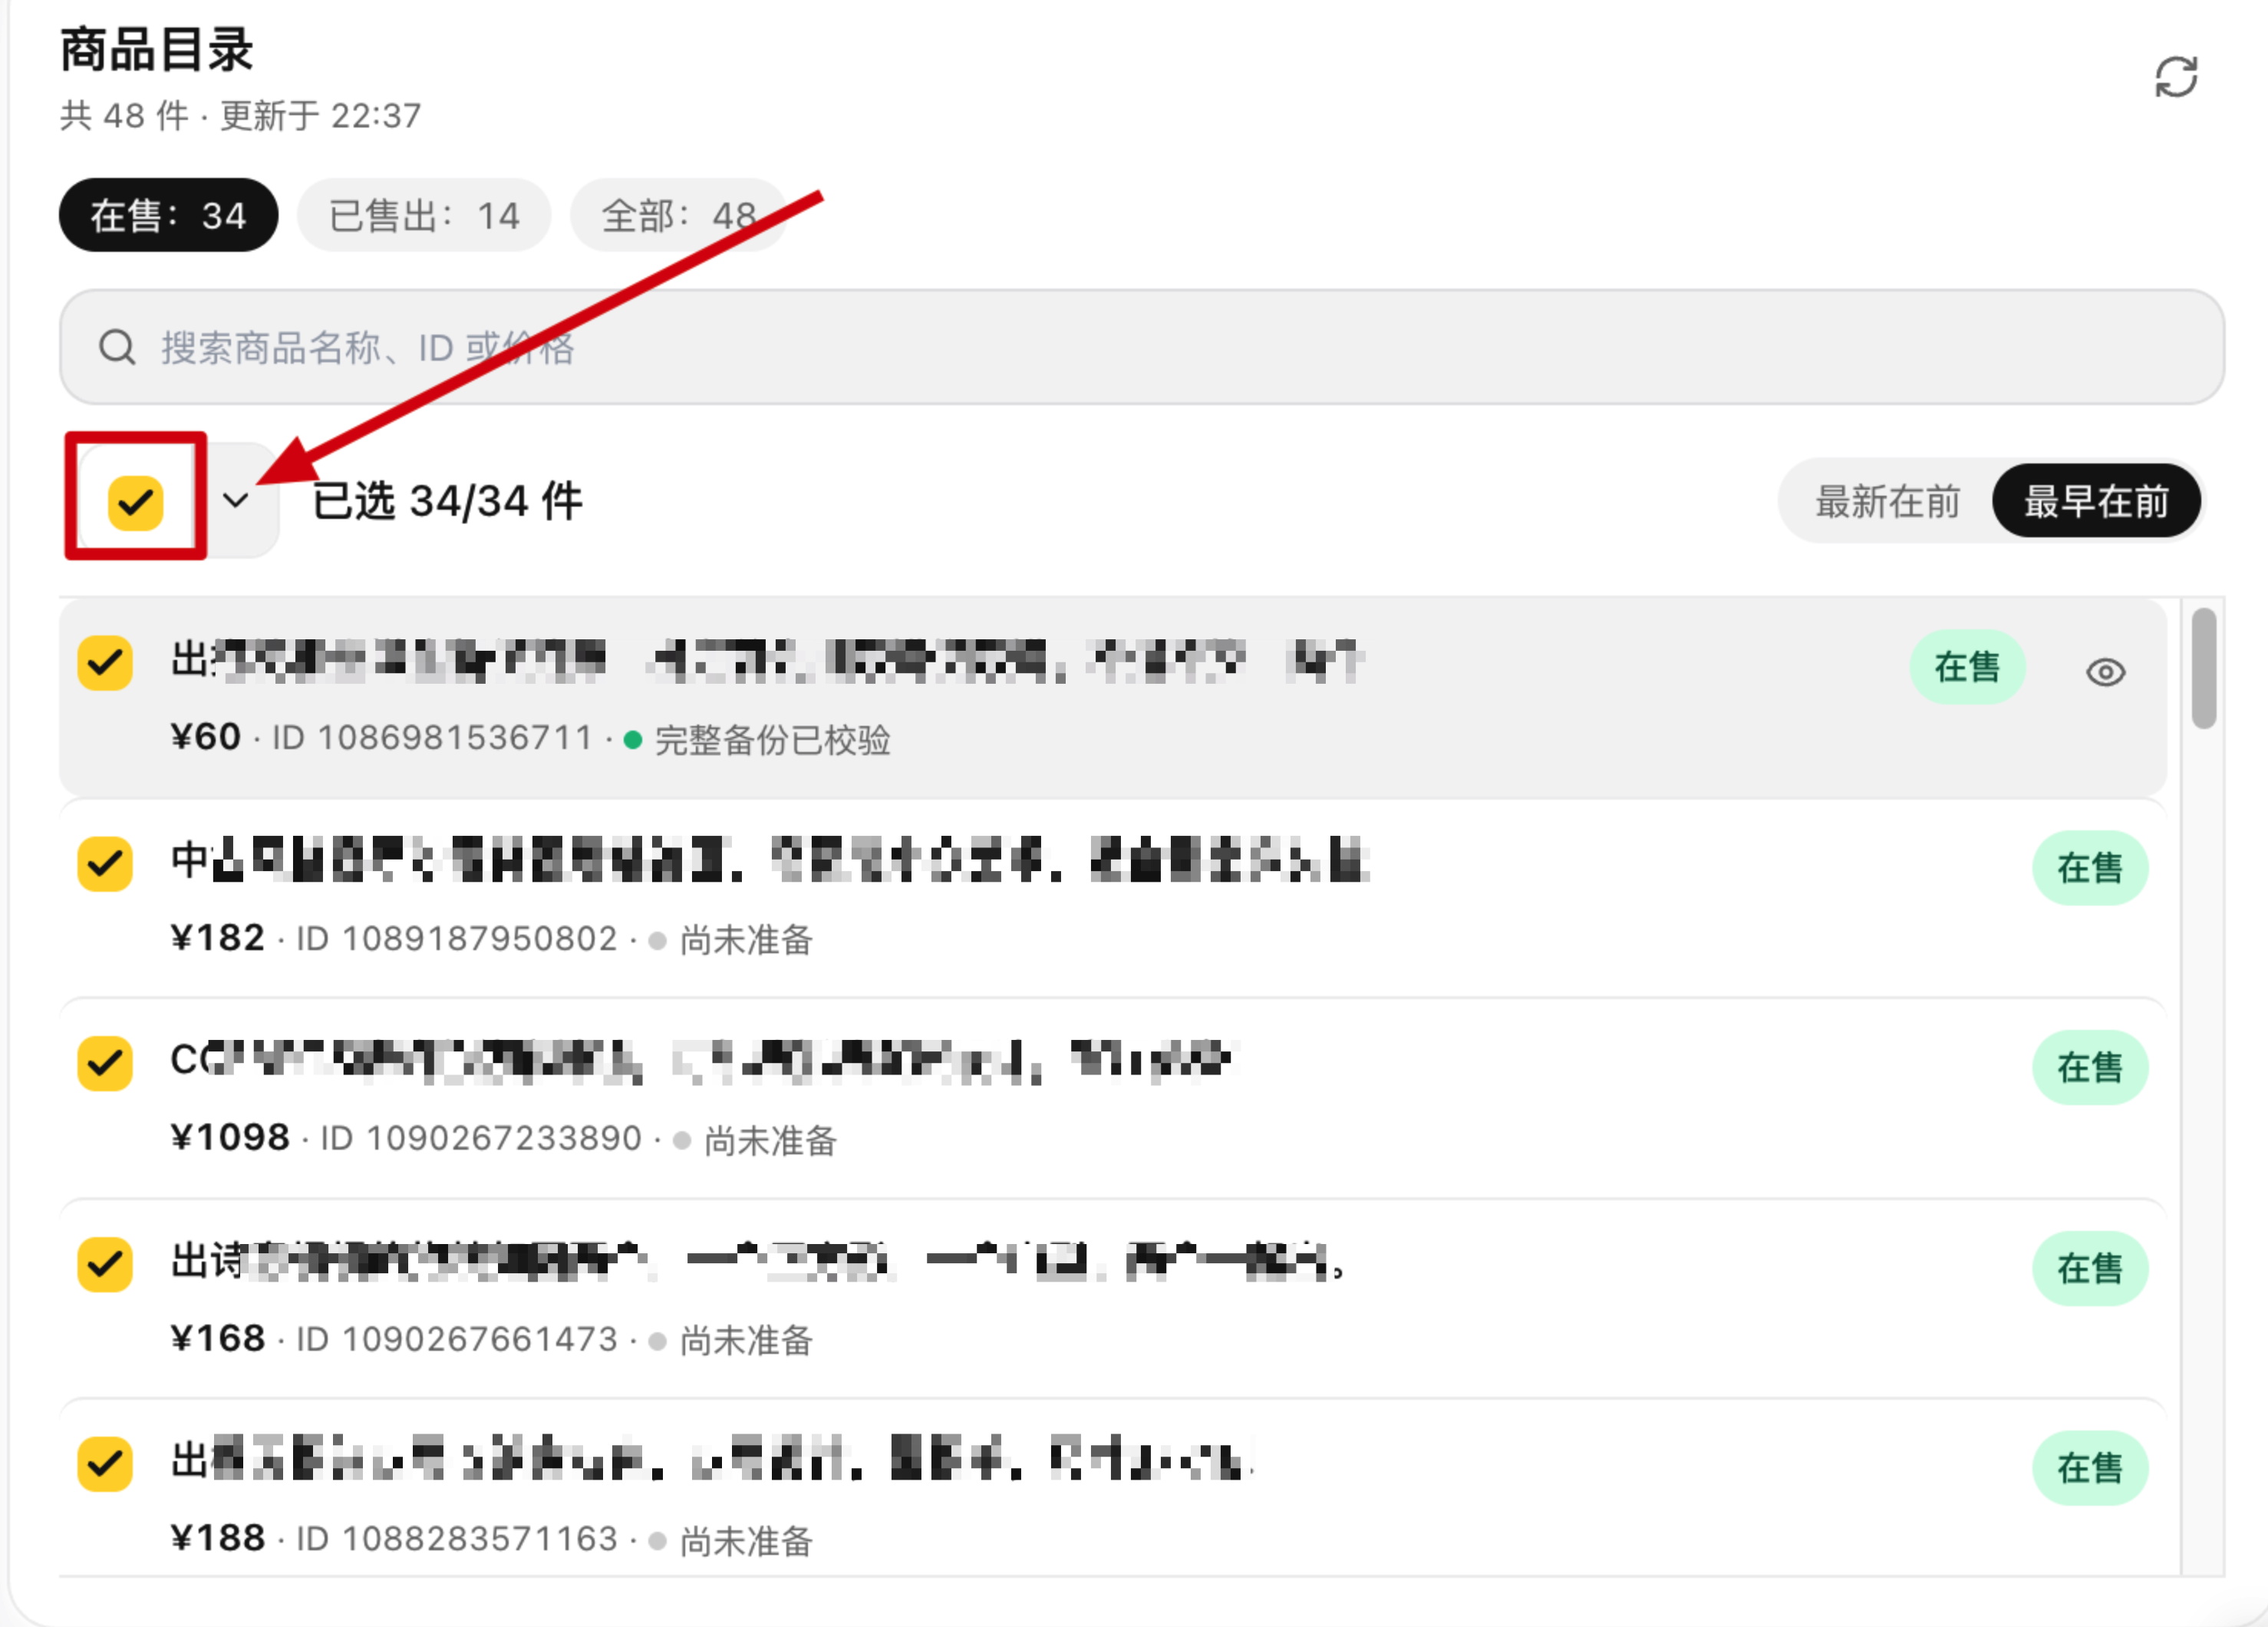Click the 在售 badge on ¥182 item
This screenshot has width=2268, height=1627.
(x=2089, y=868)
